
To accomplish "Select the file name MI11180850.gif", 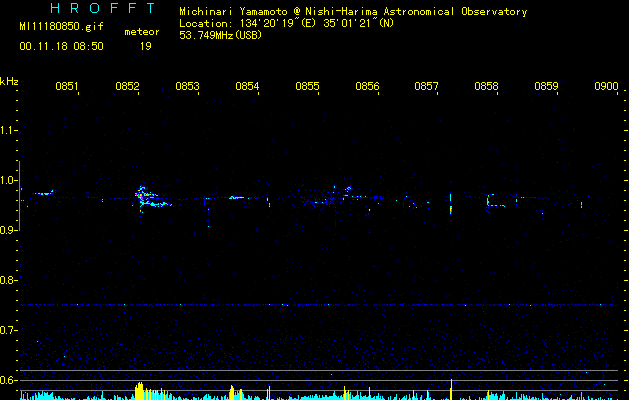I will [61, 27].
